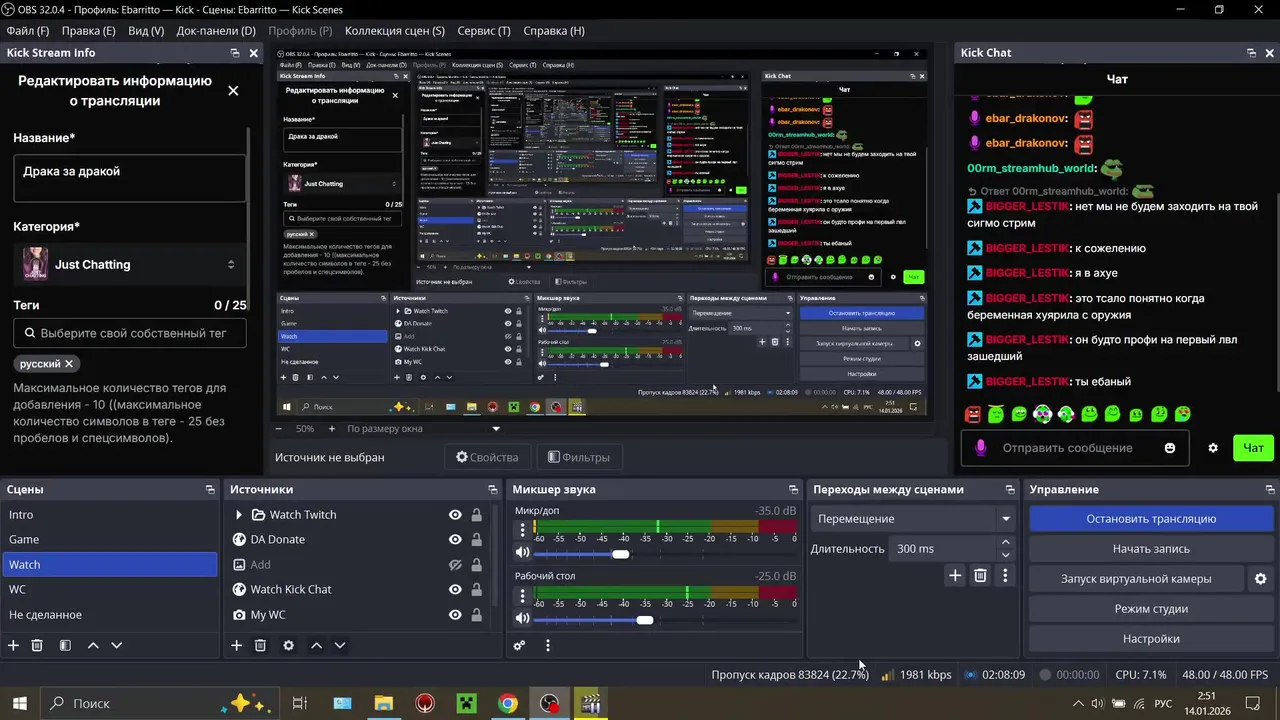The image size is (1280, 720).
Task: Open the Коллекция сцен (S) menu
Action: coord(394,31)
